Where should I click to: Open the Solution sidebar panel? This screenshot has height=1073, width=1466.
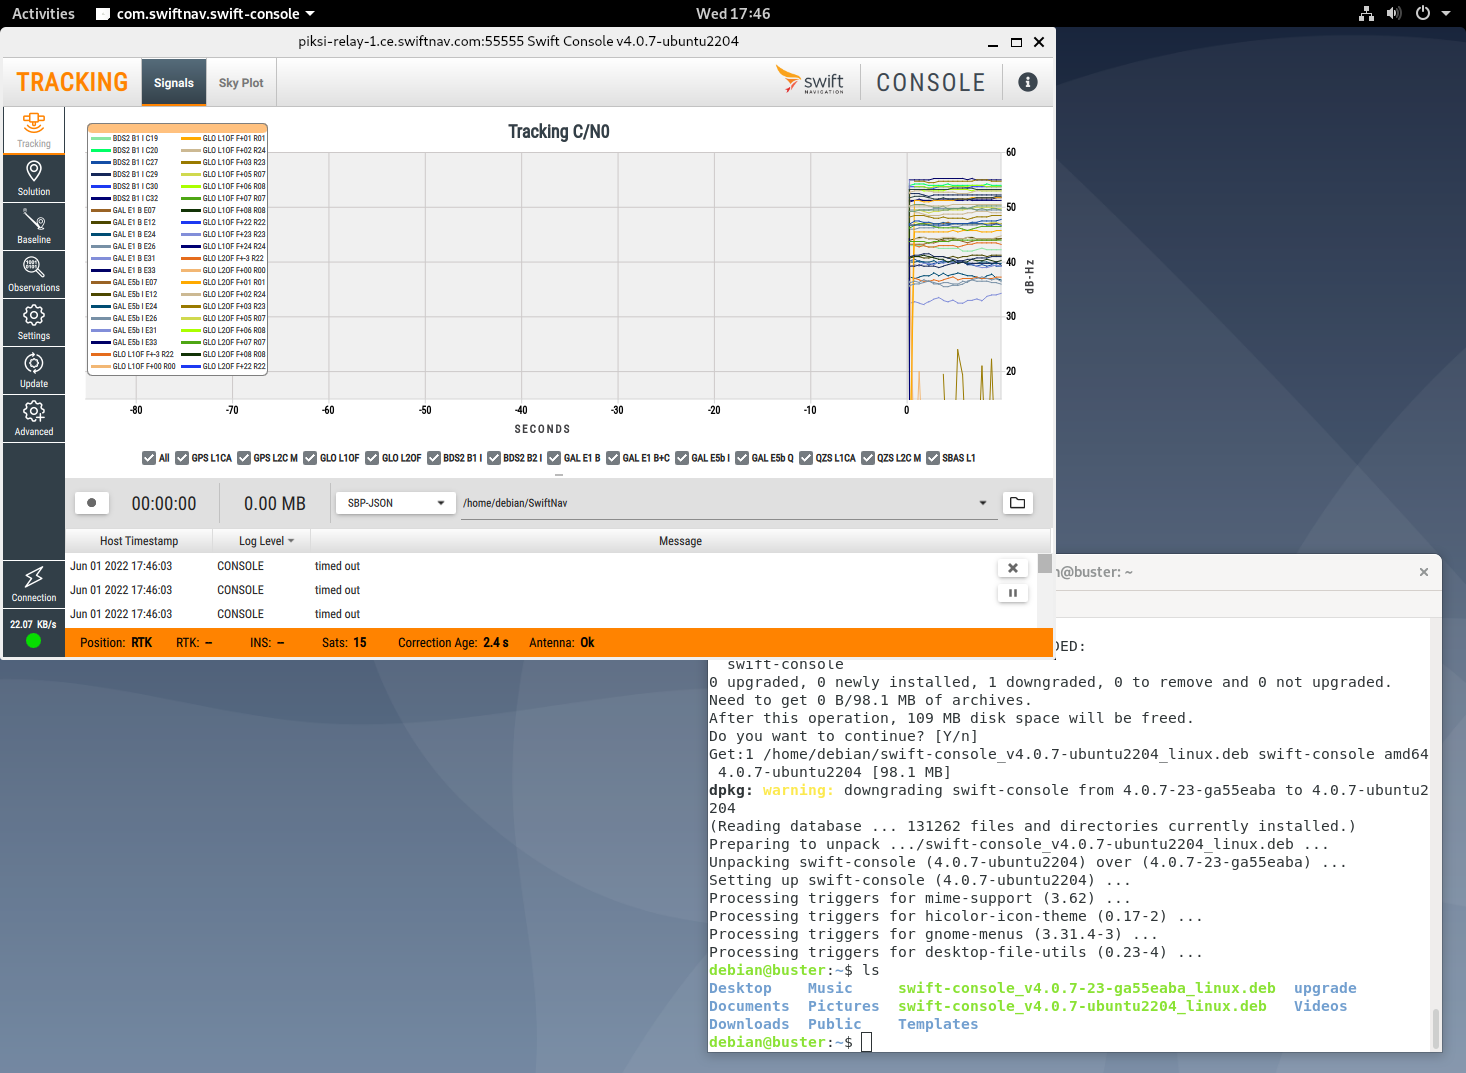(34, 178)
